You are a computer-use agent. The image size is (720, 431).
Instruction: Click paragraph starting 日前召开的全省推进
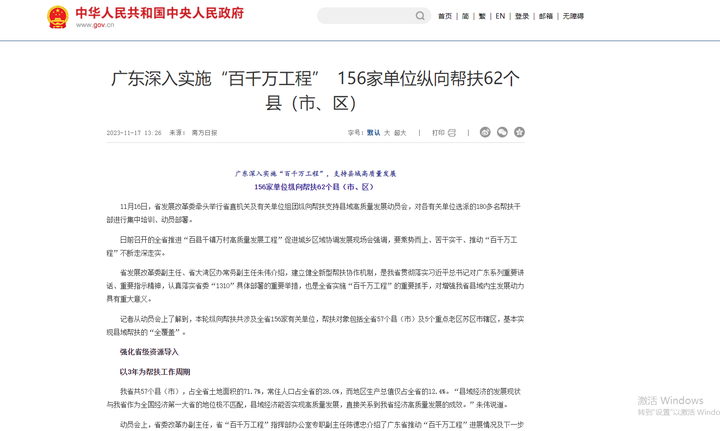tap(312, 246)
